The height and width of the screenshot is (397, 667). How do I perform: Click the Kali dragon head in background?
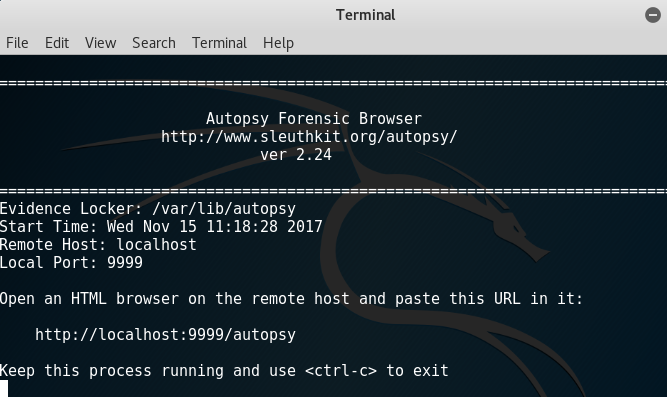tap(517, 232)
